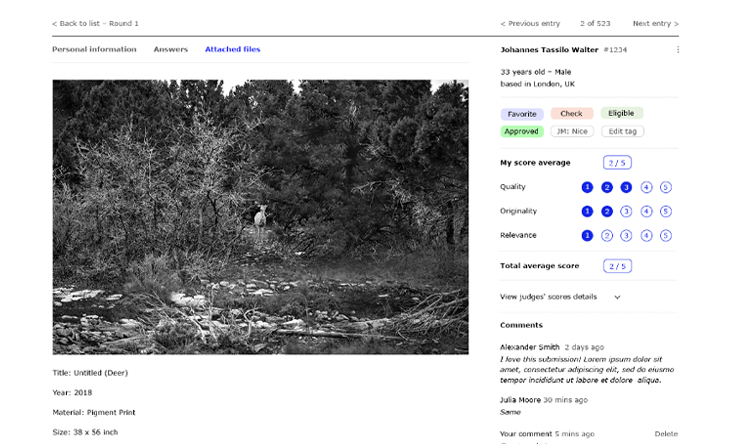Set Originality score to 5
Viewport: 733px width, 444px height.
click(x=666, y=211)
